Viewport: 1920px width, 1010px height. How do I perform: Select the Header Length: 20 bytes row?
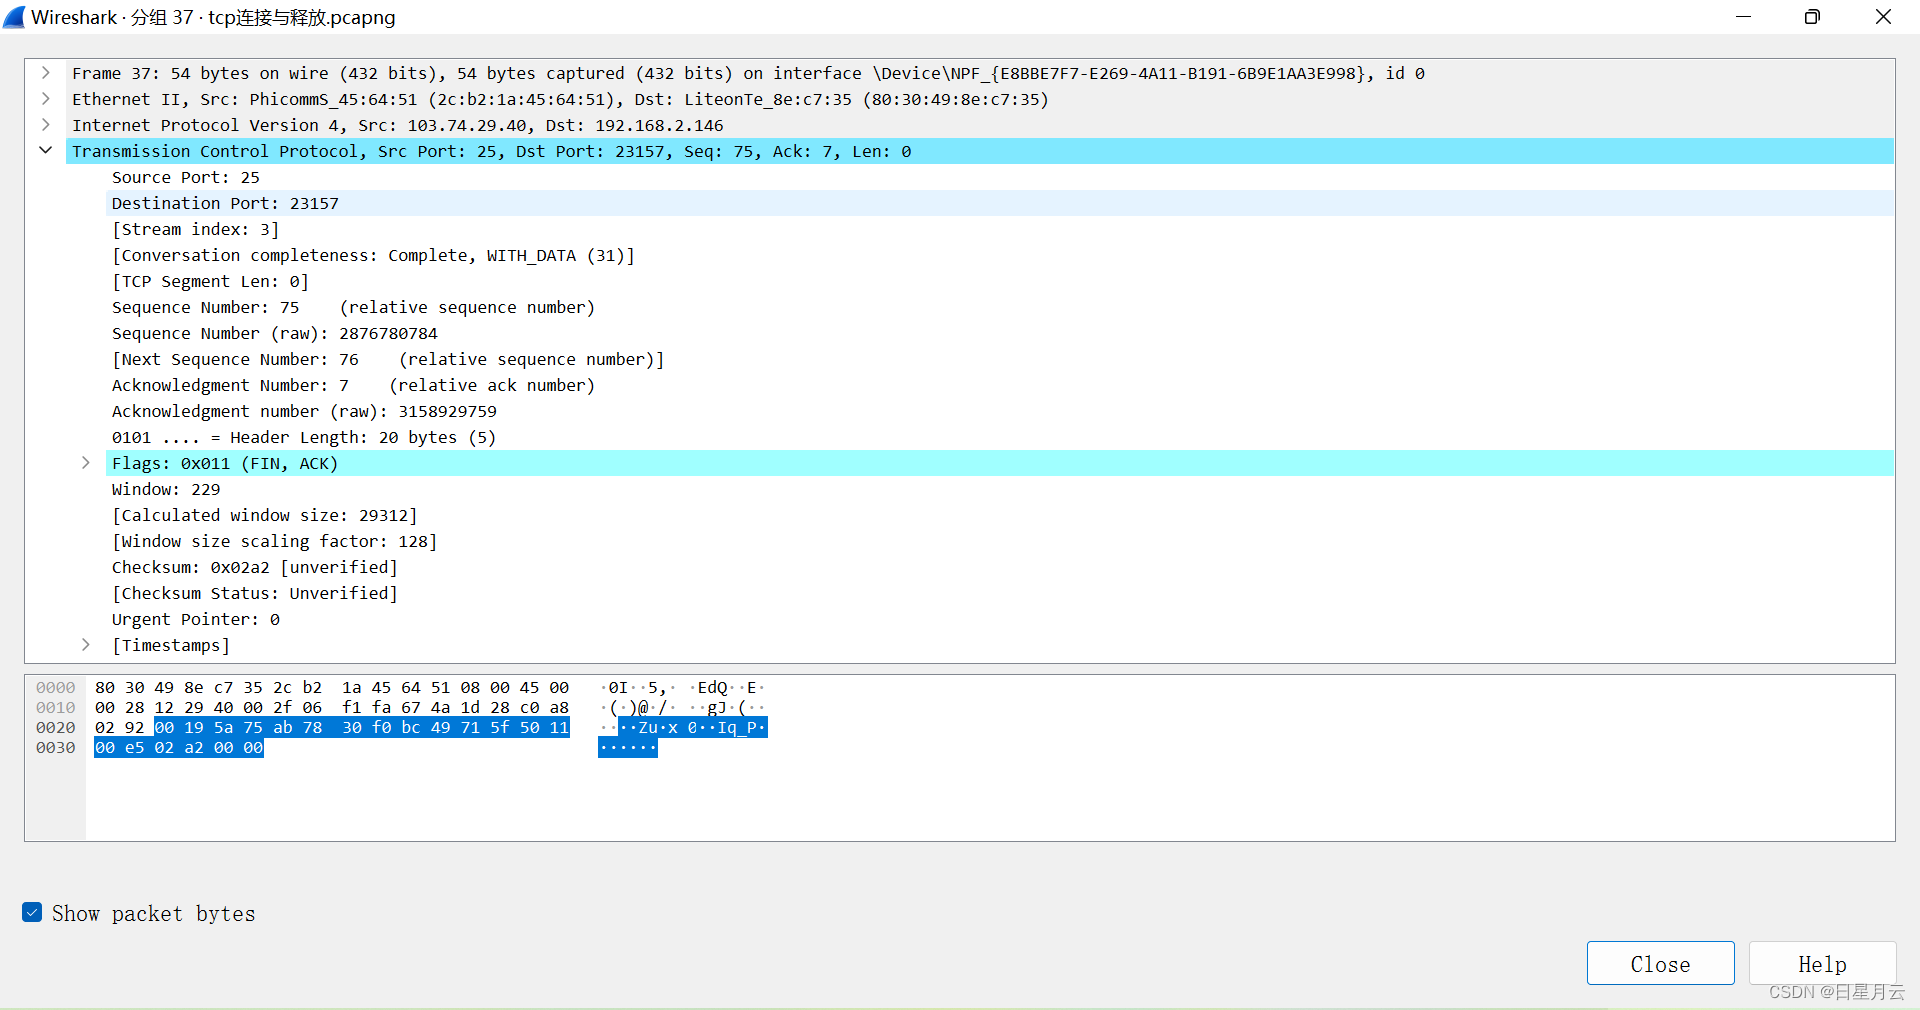(x=1000, y=437)
